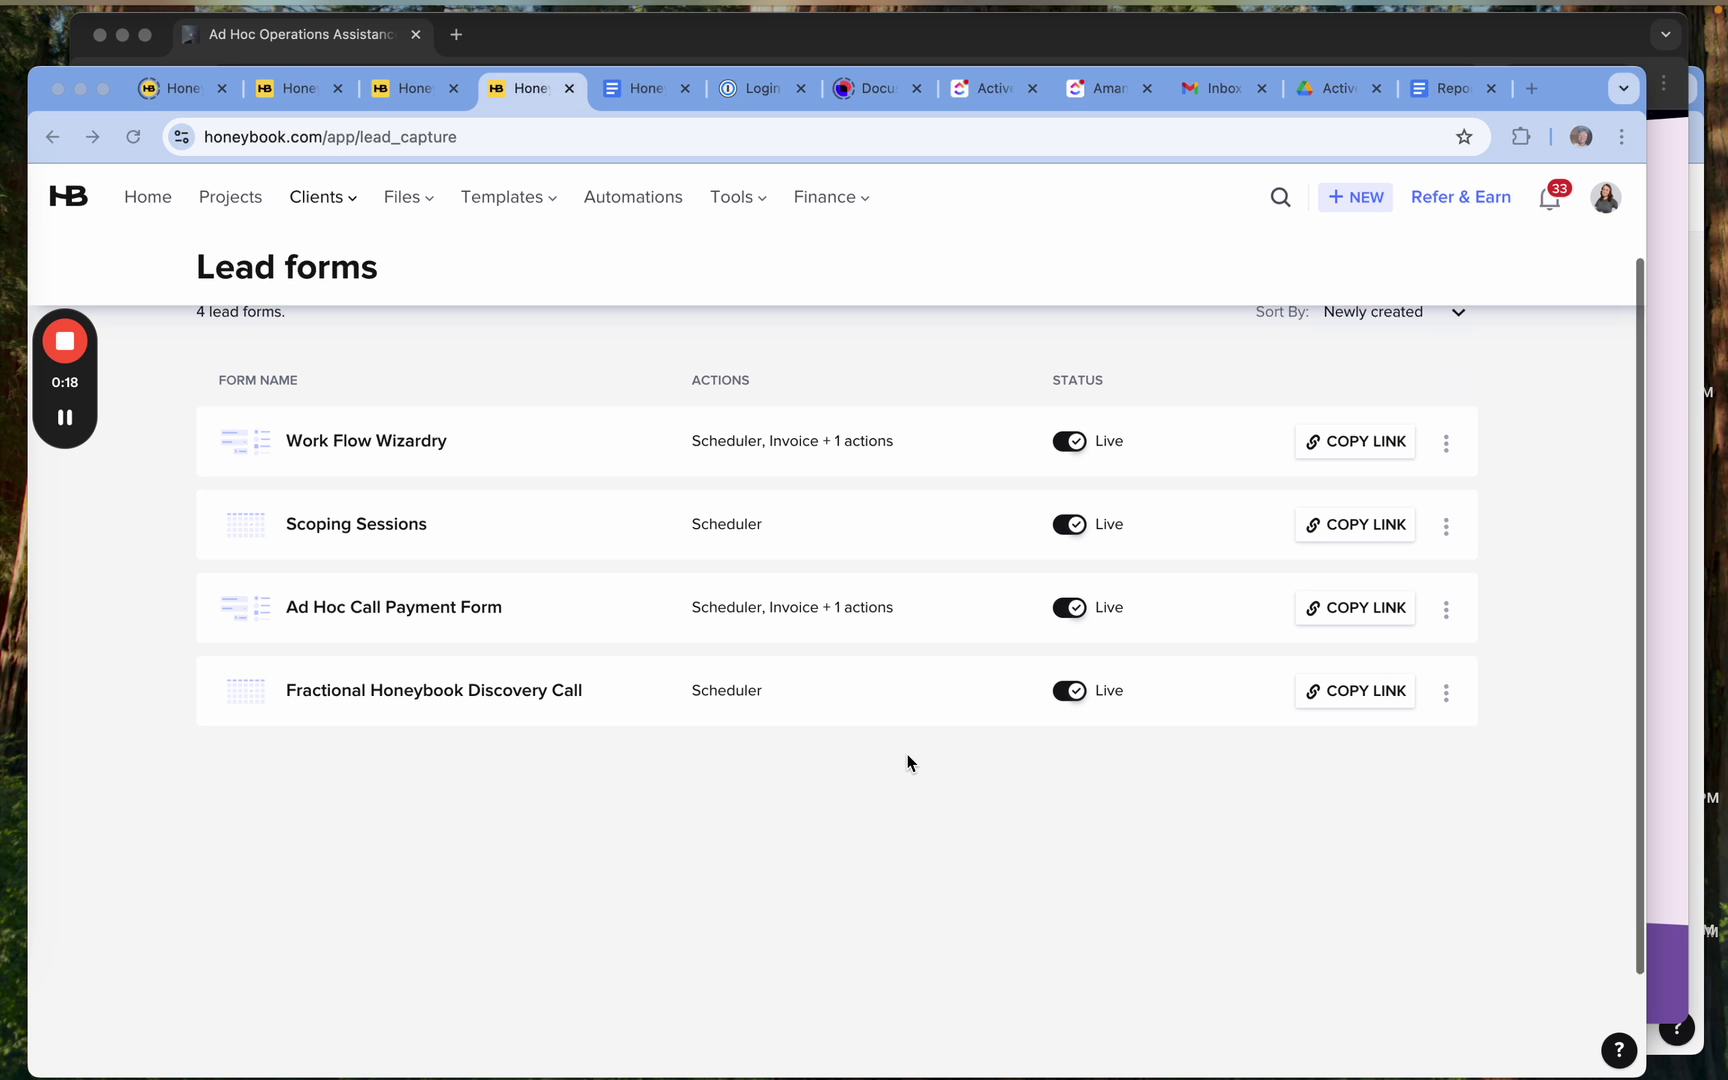Switch to the Docu browser tab
1728x1080 pixels.
tap(879, 89)
